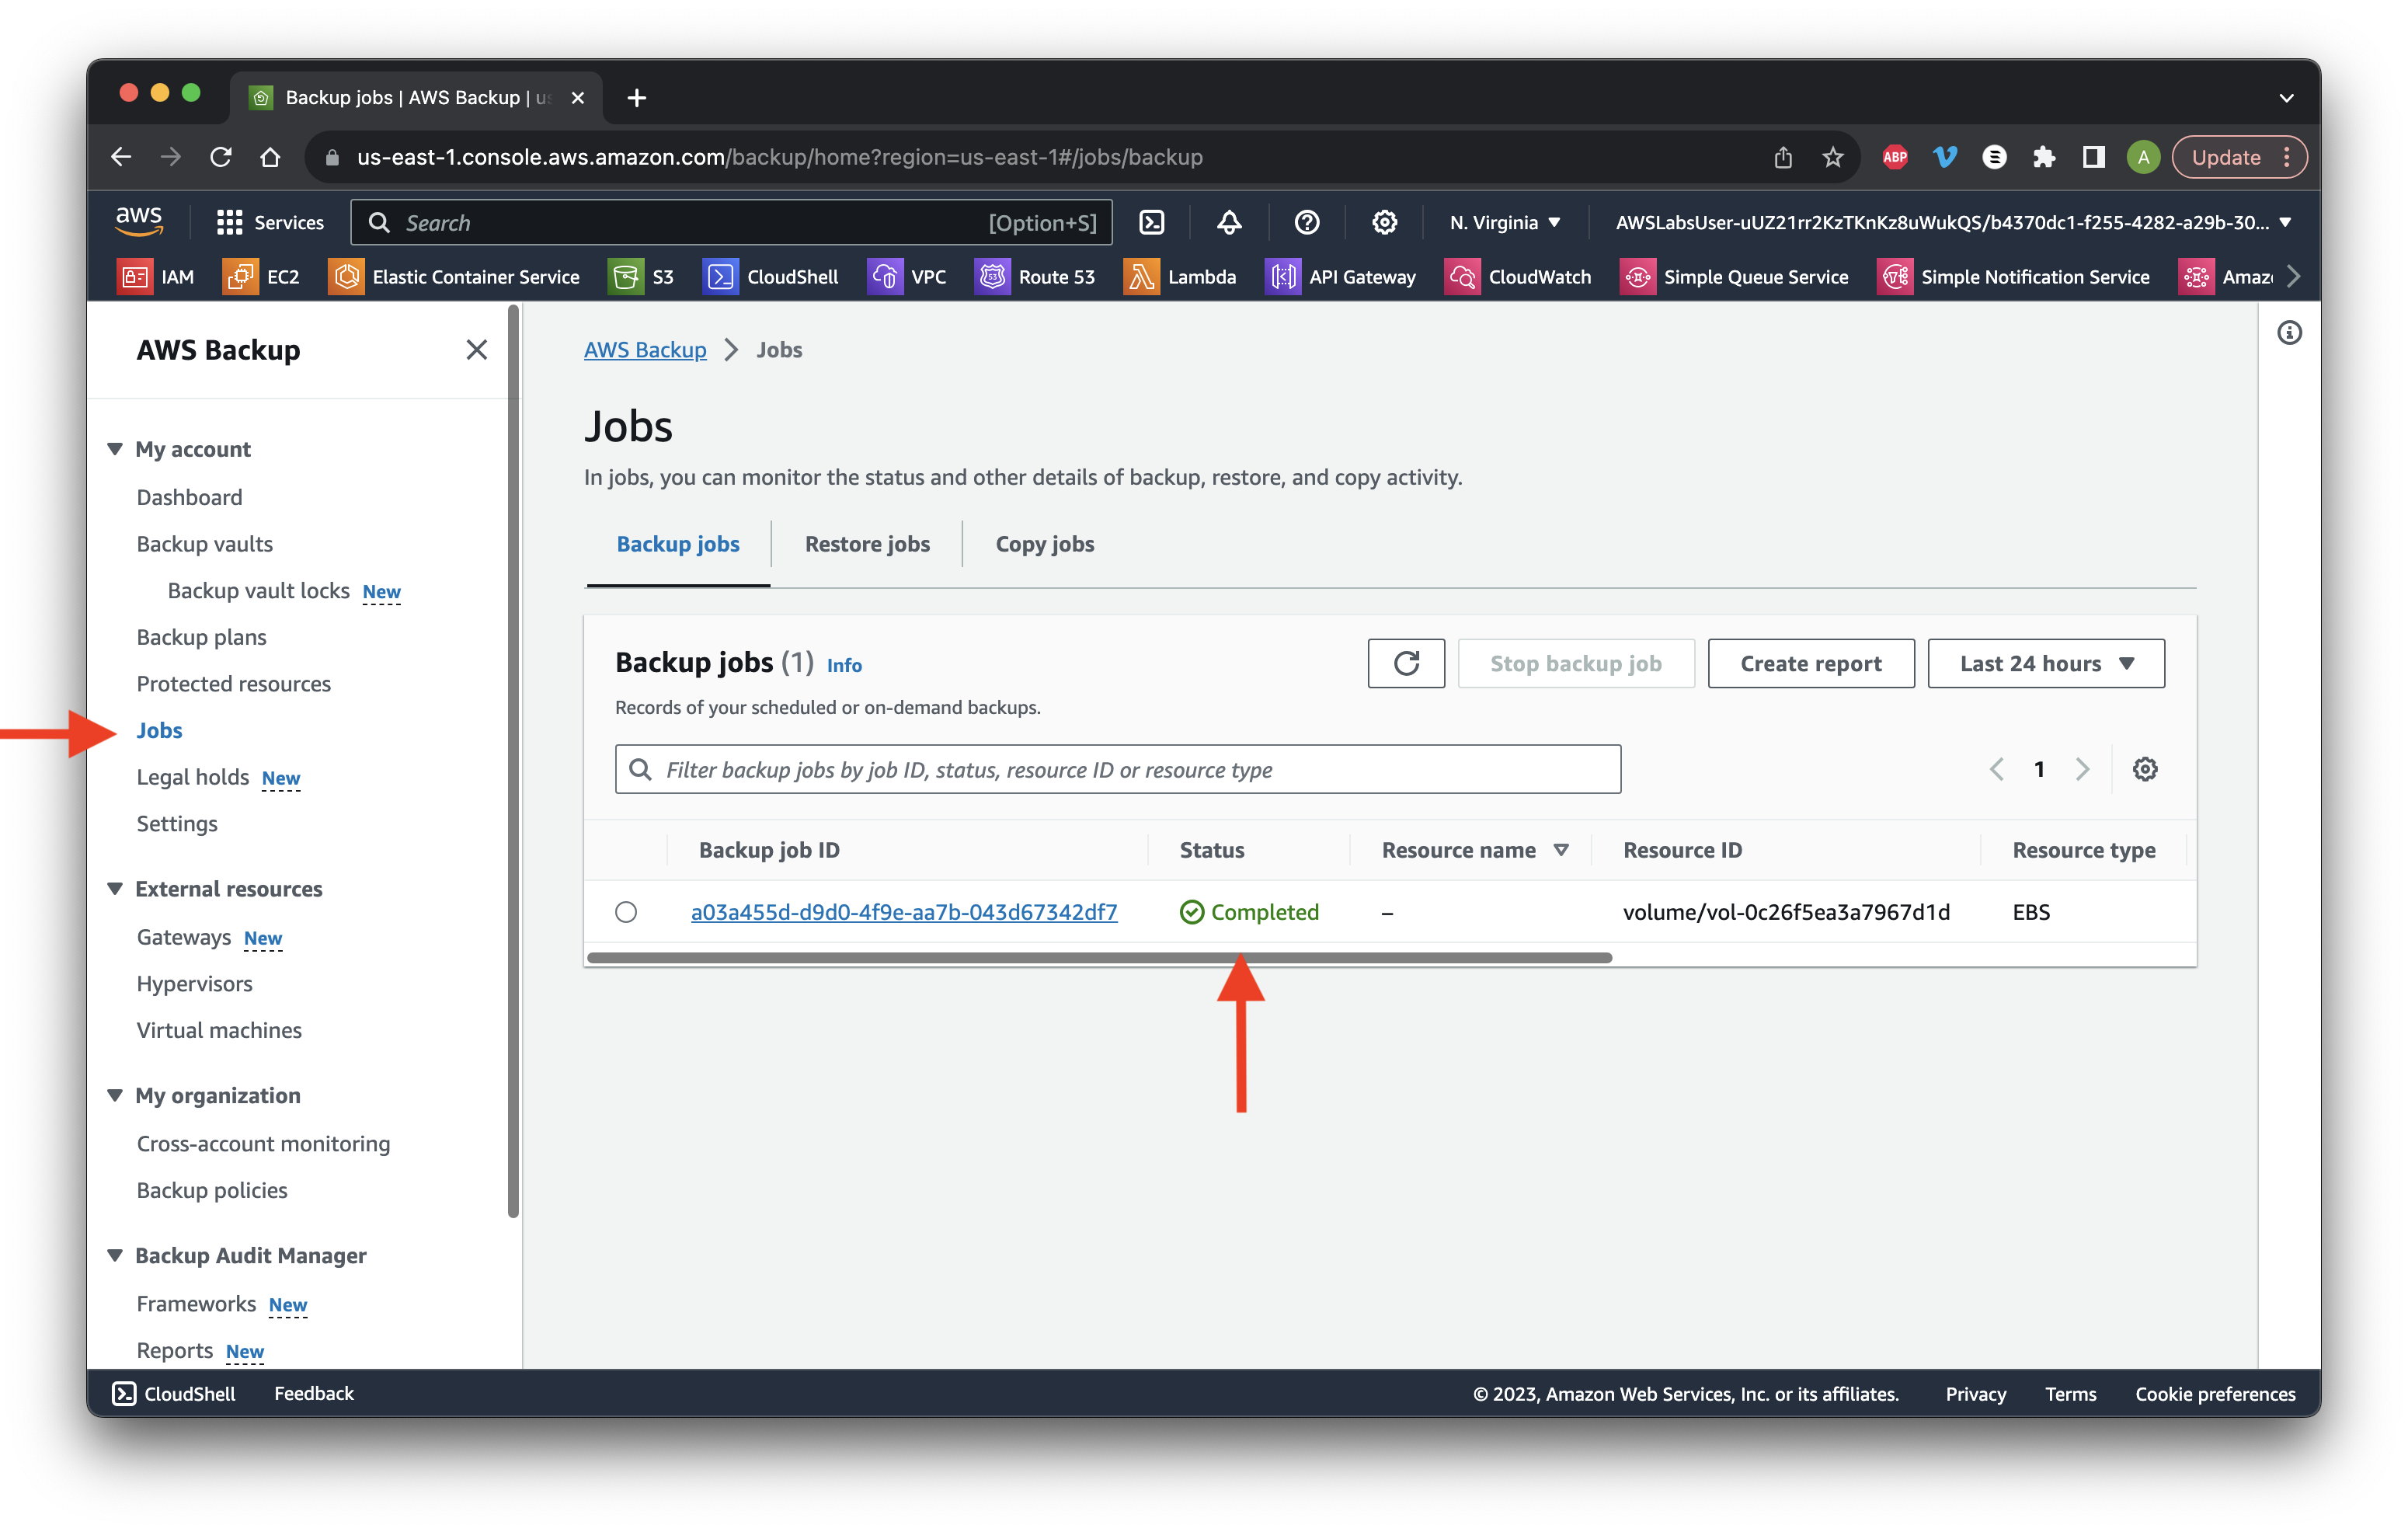Open the notifications bell

pos(1229,222)
